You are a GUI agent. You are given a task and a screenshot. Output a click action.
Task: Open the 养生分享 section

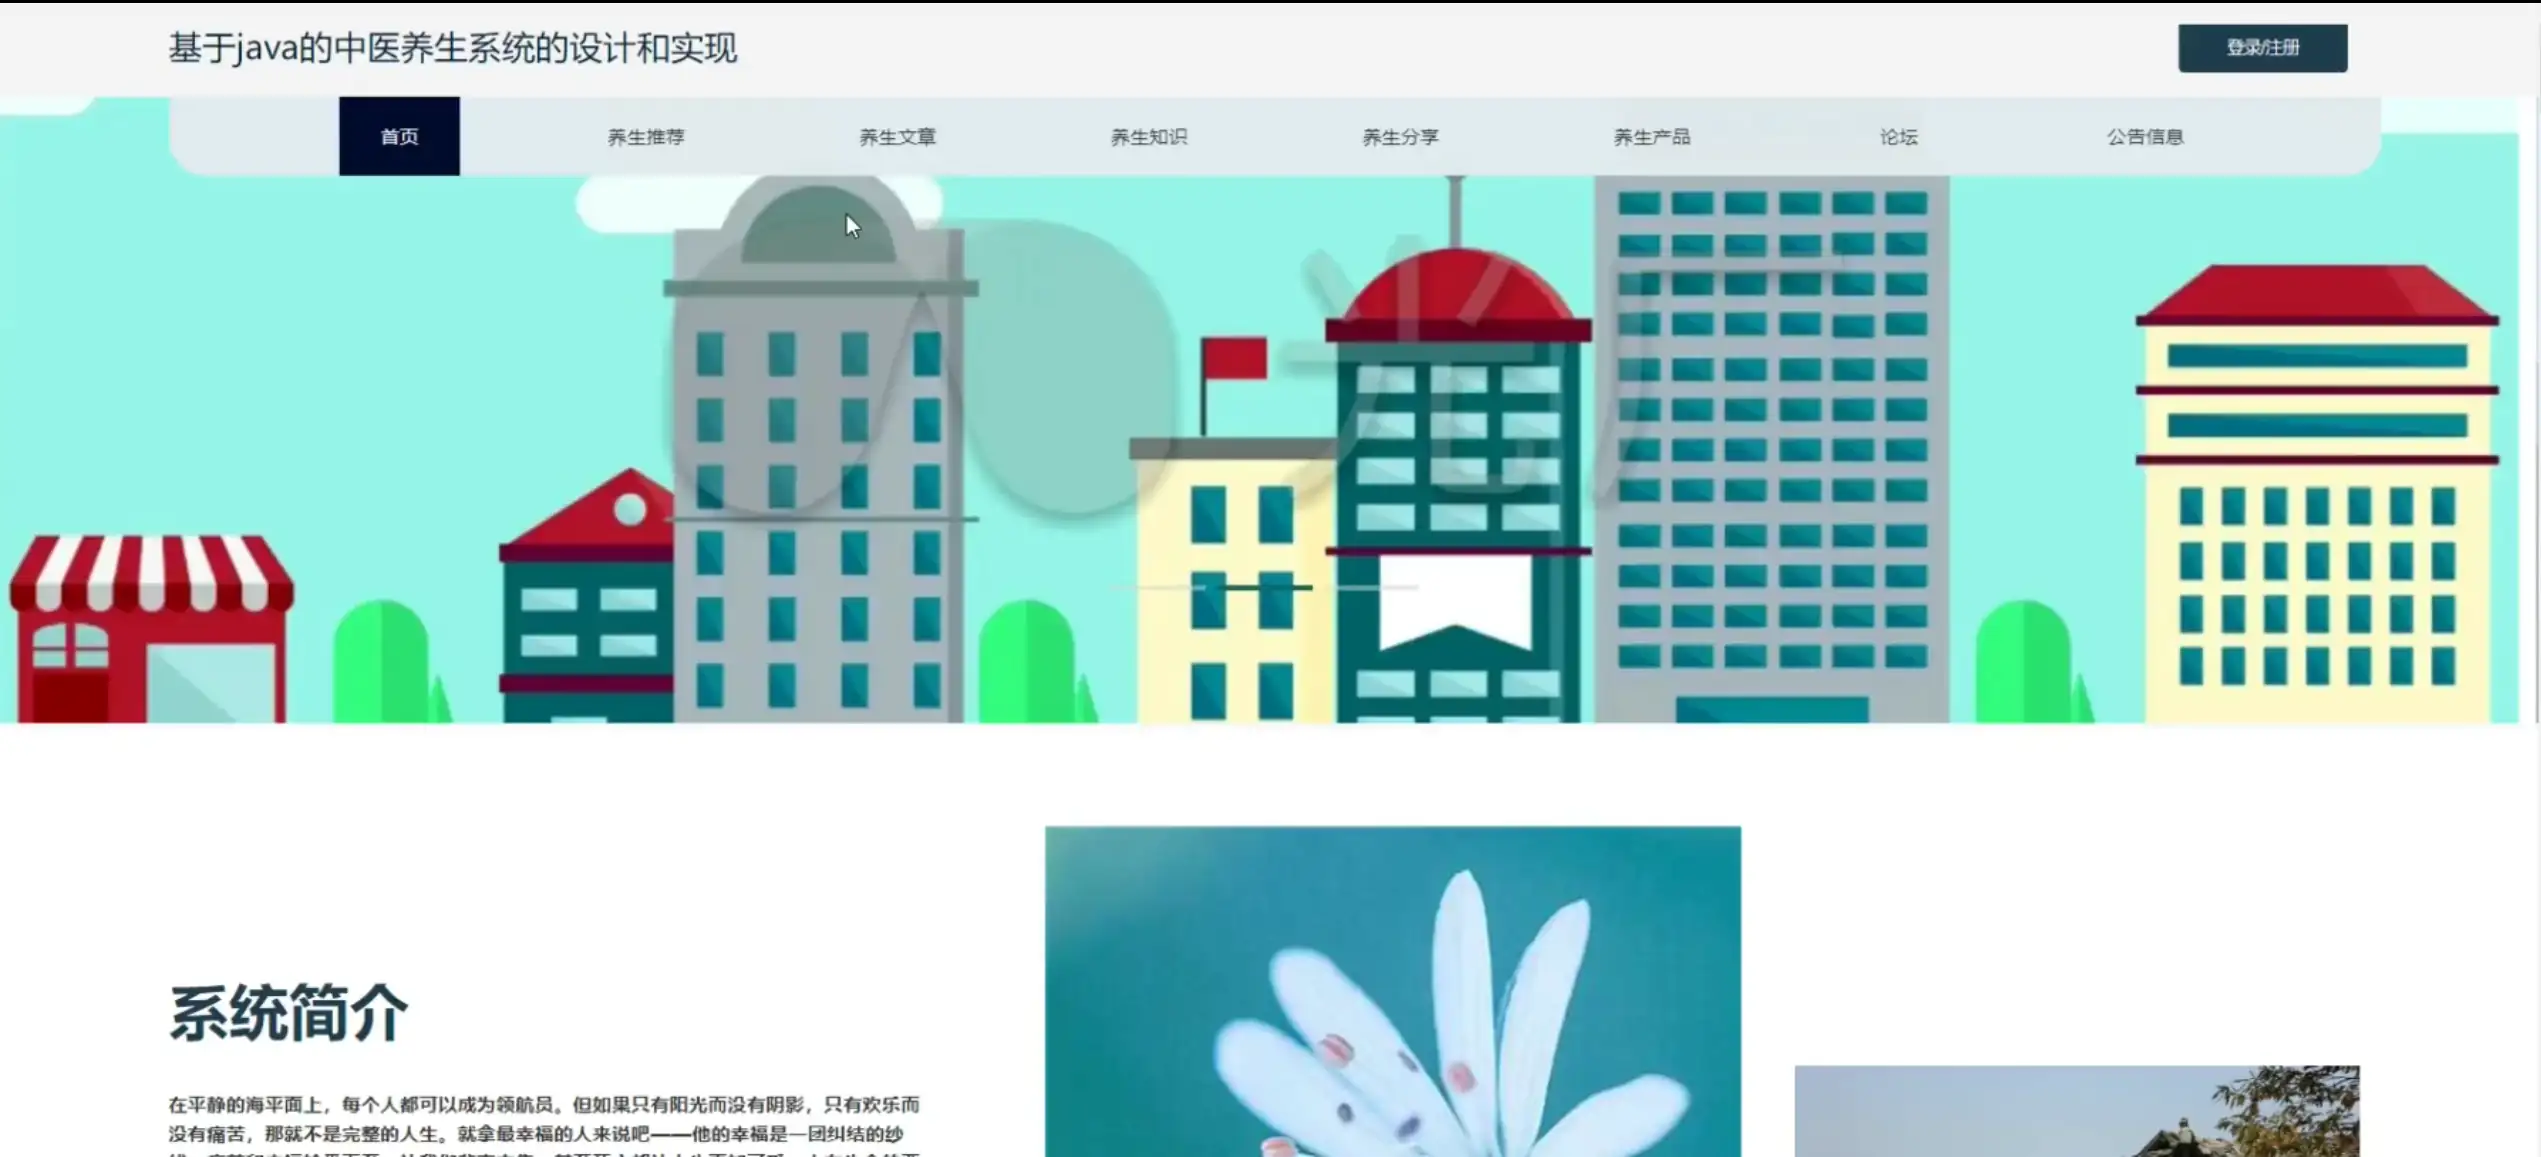point(1399,137)
